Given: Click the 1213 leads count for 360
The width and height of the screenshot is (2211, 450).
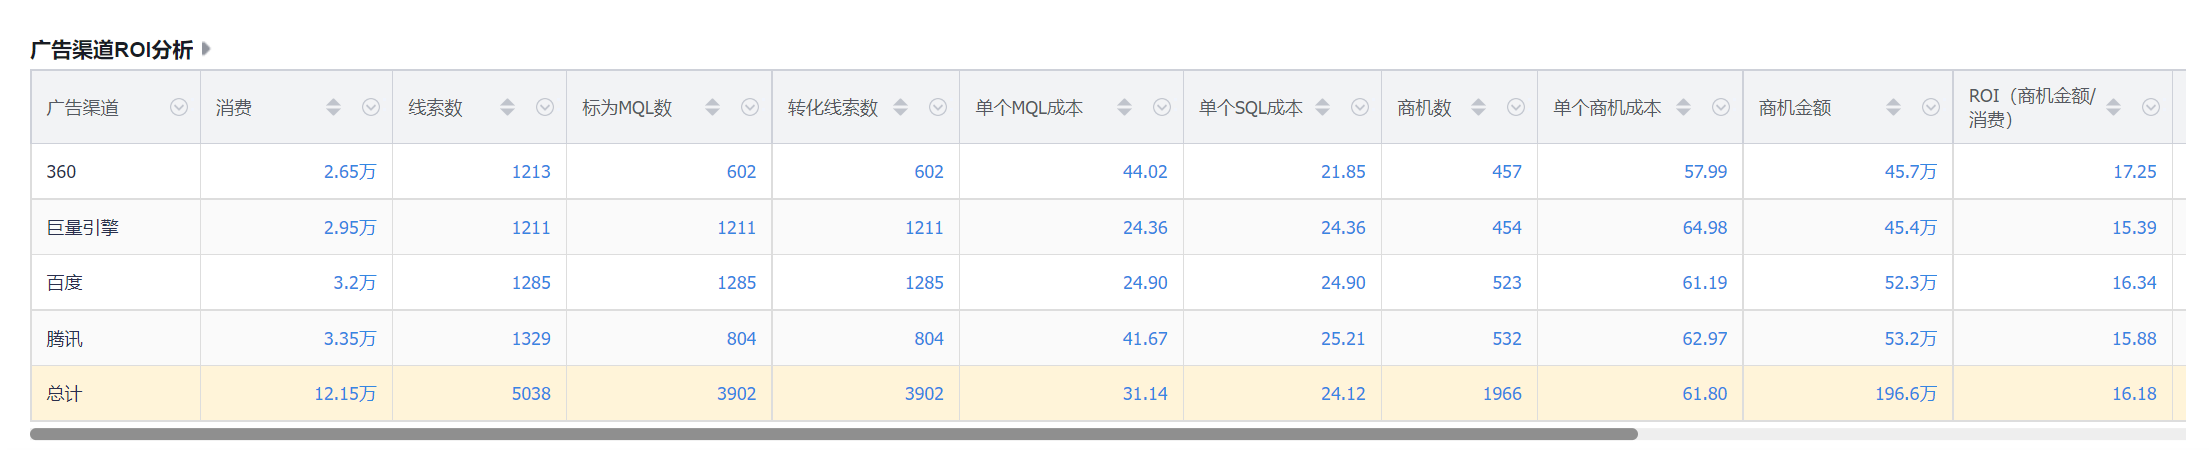Looking at the screenshot, I should click(x=531, y=172).
